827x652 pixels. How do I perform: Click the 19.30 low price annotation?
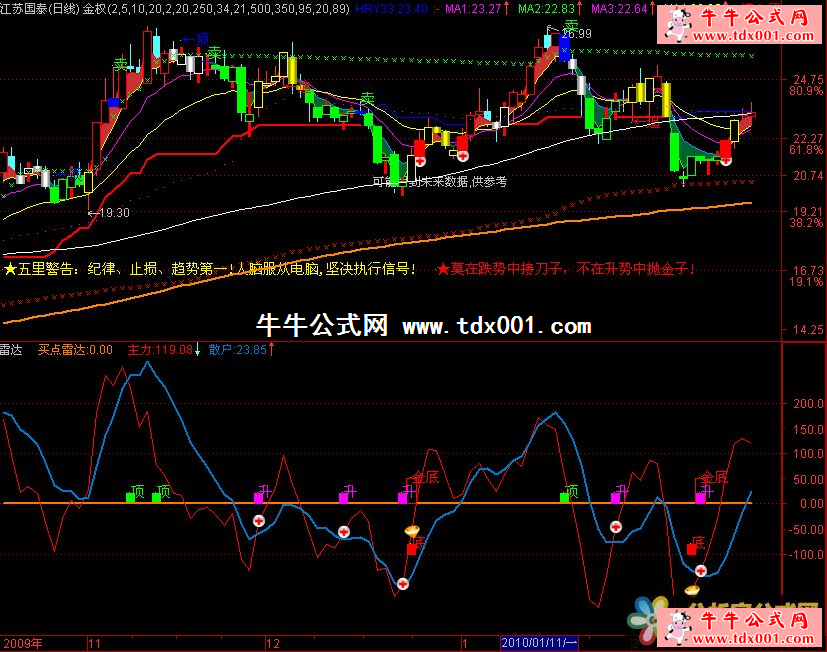point(114,213)
